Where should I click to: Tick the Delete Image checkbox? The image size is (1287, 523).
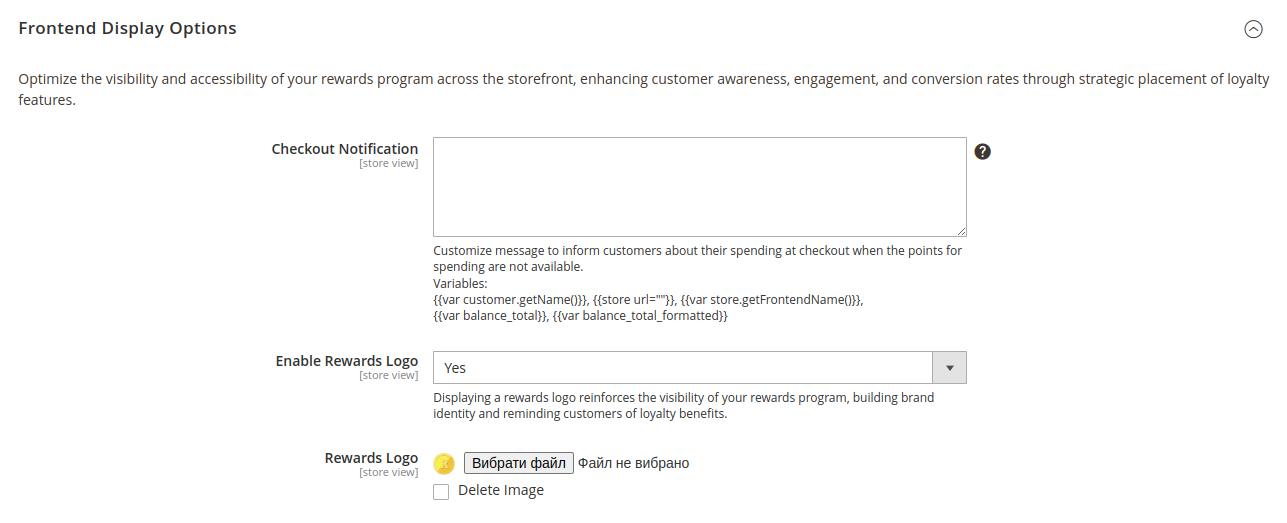(x=441, y=492)
